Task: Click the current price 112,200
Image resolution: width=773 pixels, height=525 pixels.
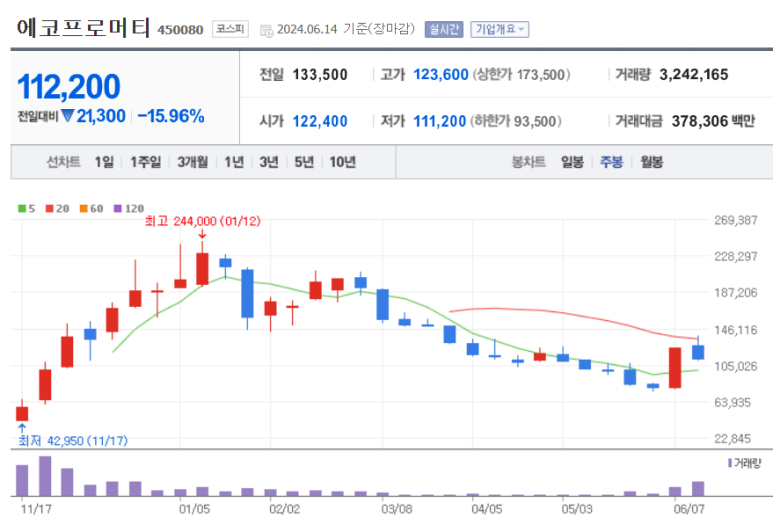Action: [x=69, y=86]
